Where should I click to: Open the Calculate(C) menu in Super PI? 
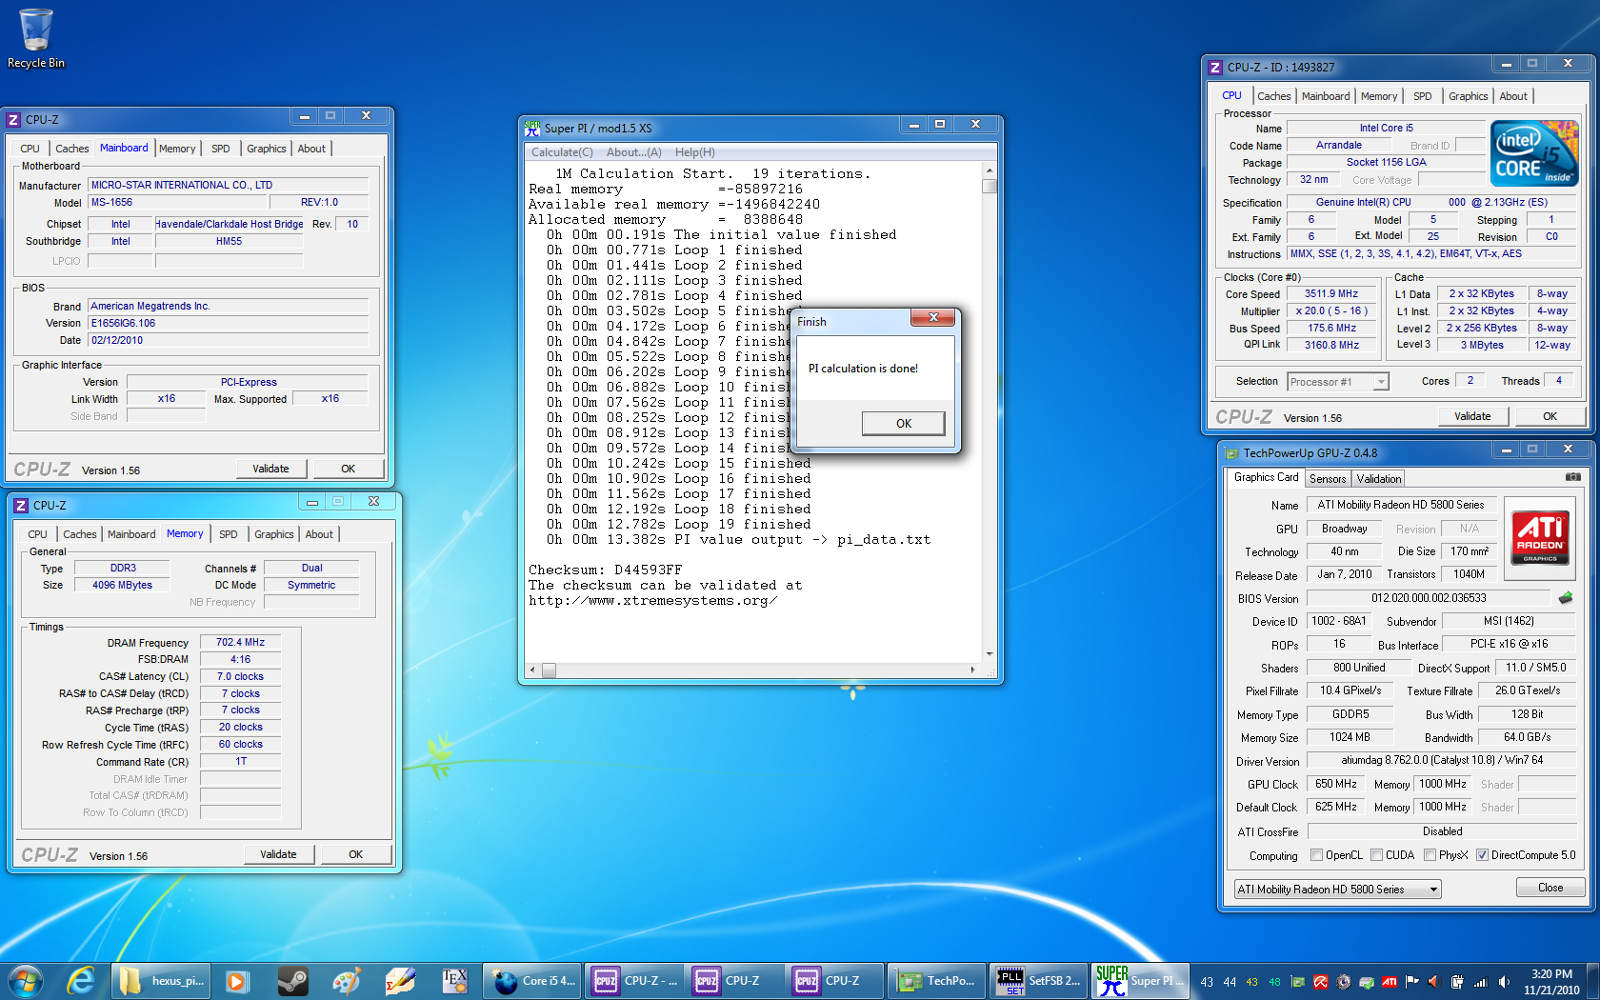coord(562,152)
